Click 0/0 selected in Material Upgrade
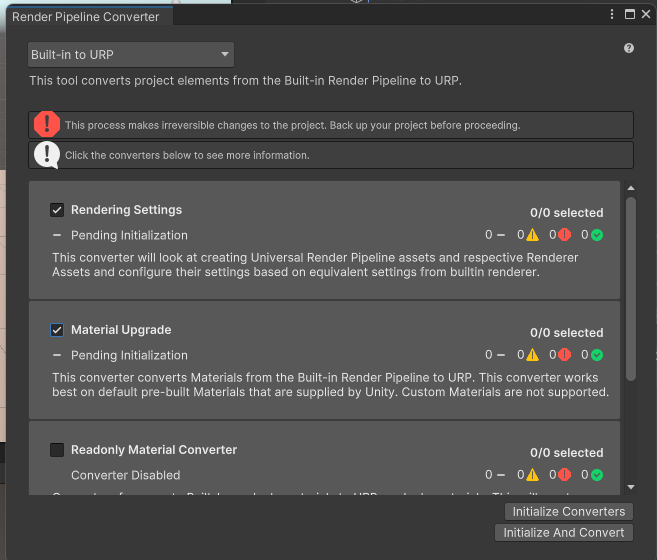 tap(566, 332)
